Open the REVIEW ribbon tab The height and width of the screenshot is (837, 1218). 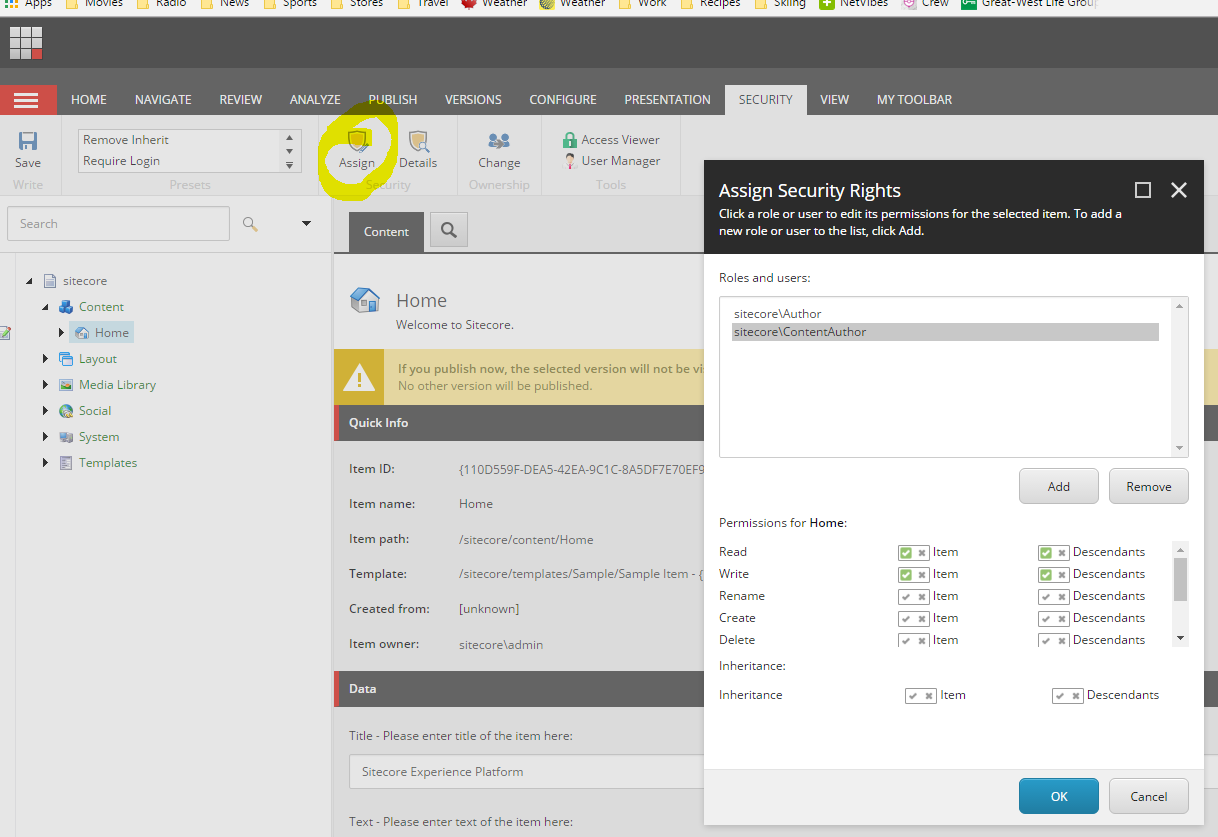(x=241, y=100)
